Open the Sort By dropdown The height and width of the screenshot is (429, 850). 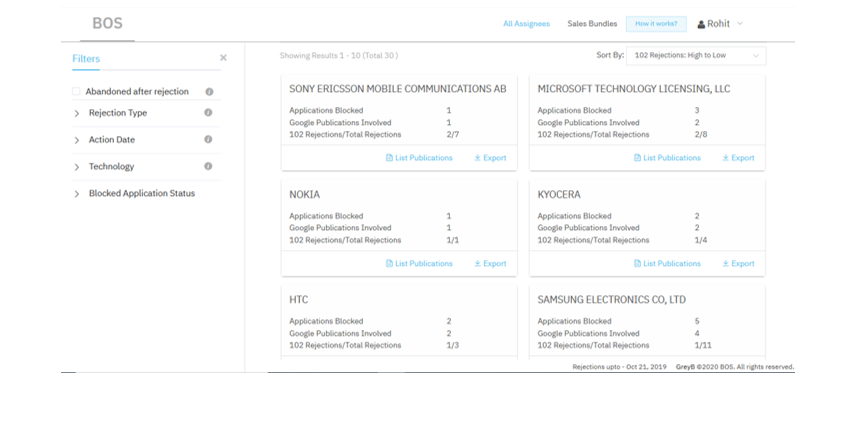696,55
